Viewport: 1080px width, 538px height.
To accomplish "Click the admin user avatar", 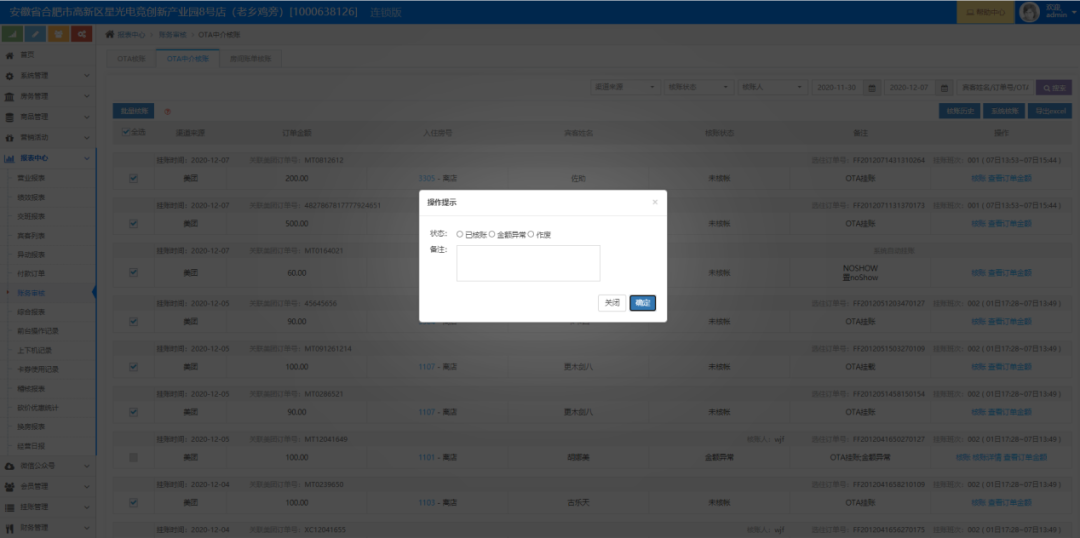I will 1029,12.
